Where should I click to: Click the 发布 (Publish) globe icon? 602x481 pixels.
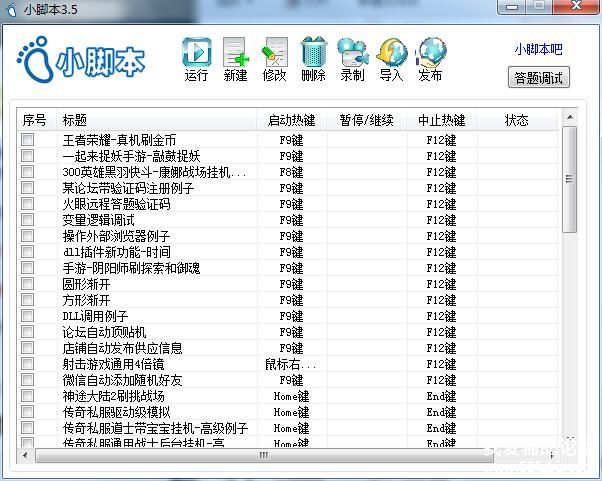pyautogui.click(x=431, y=52)
